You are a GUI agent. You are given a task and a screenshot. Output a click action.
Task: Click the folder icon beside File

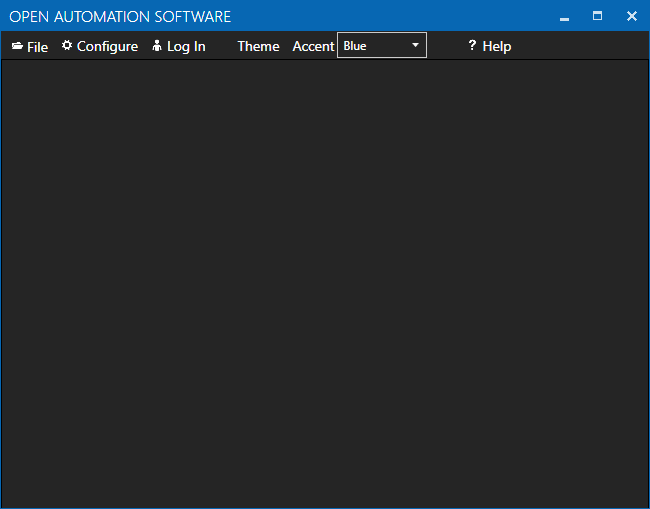(17, 46)
